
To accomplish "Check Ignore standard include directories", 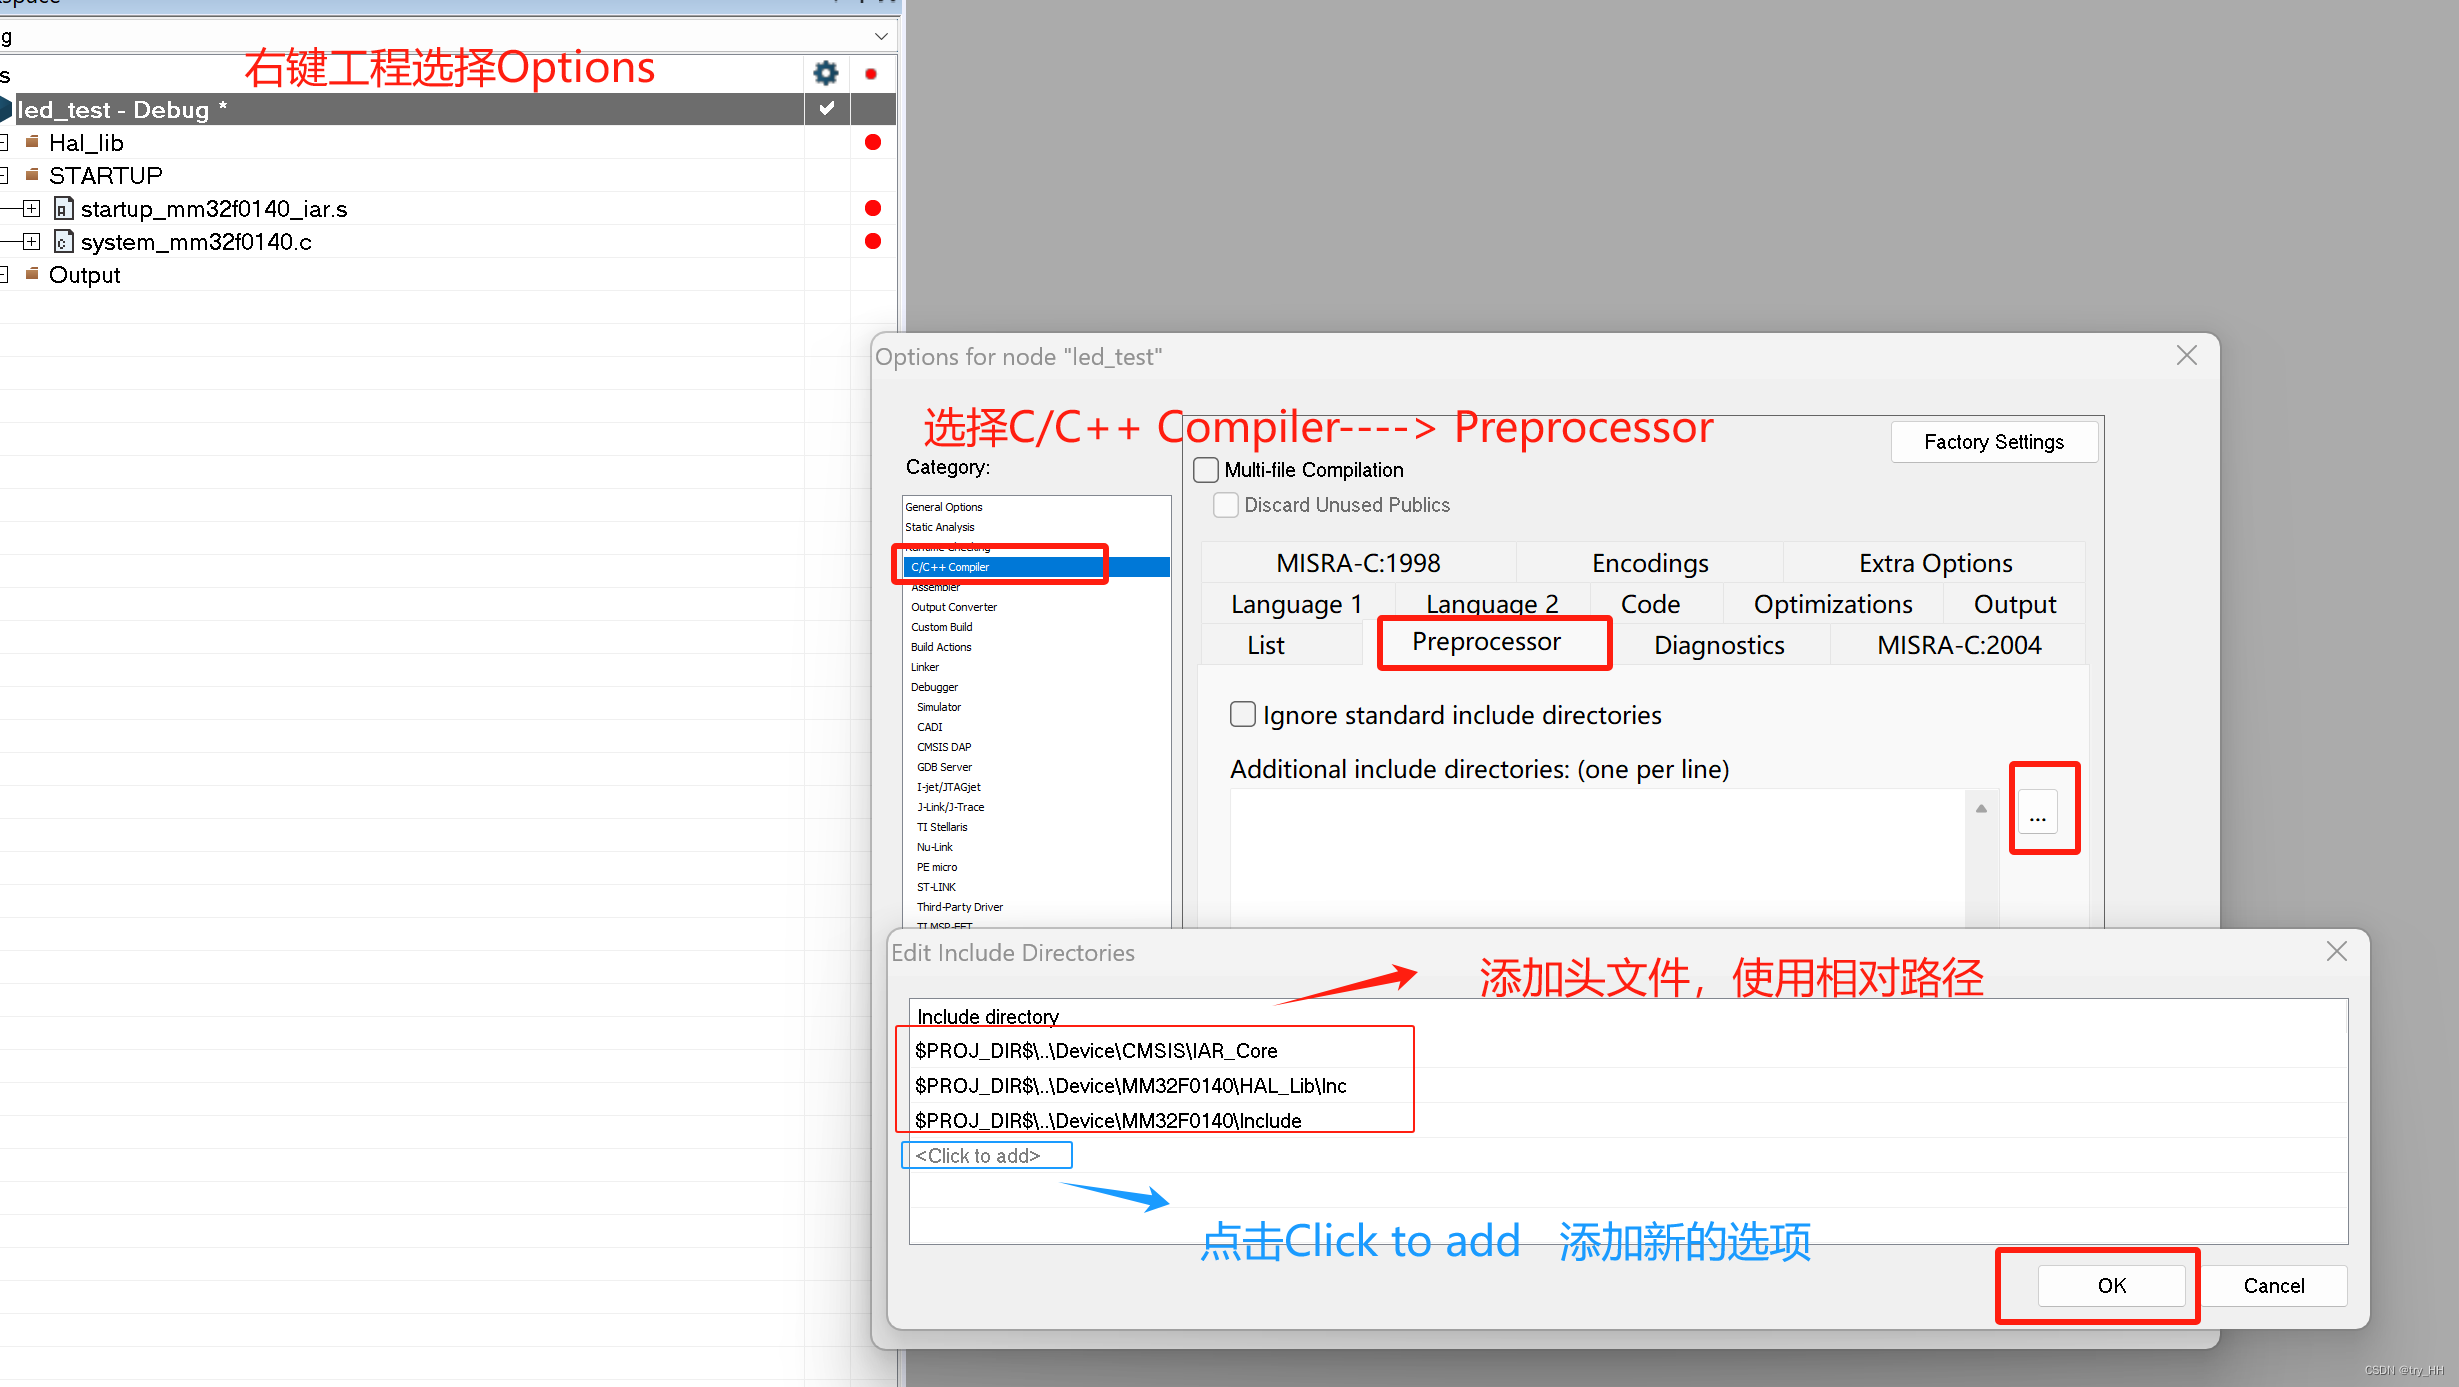I will click(x=1243, y=714).
